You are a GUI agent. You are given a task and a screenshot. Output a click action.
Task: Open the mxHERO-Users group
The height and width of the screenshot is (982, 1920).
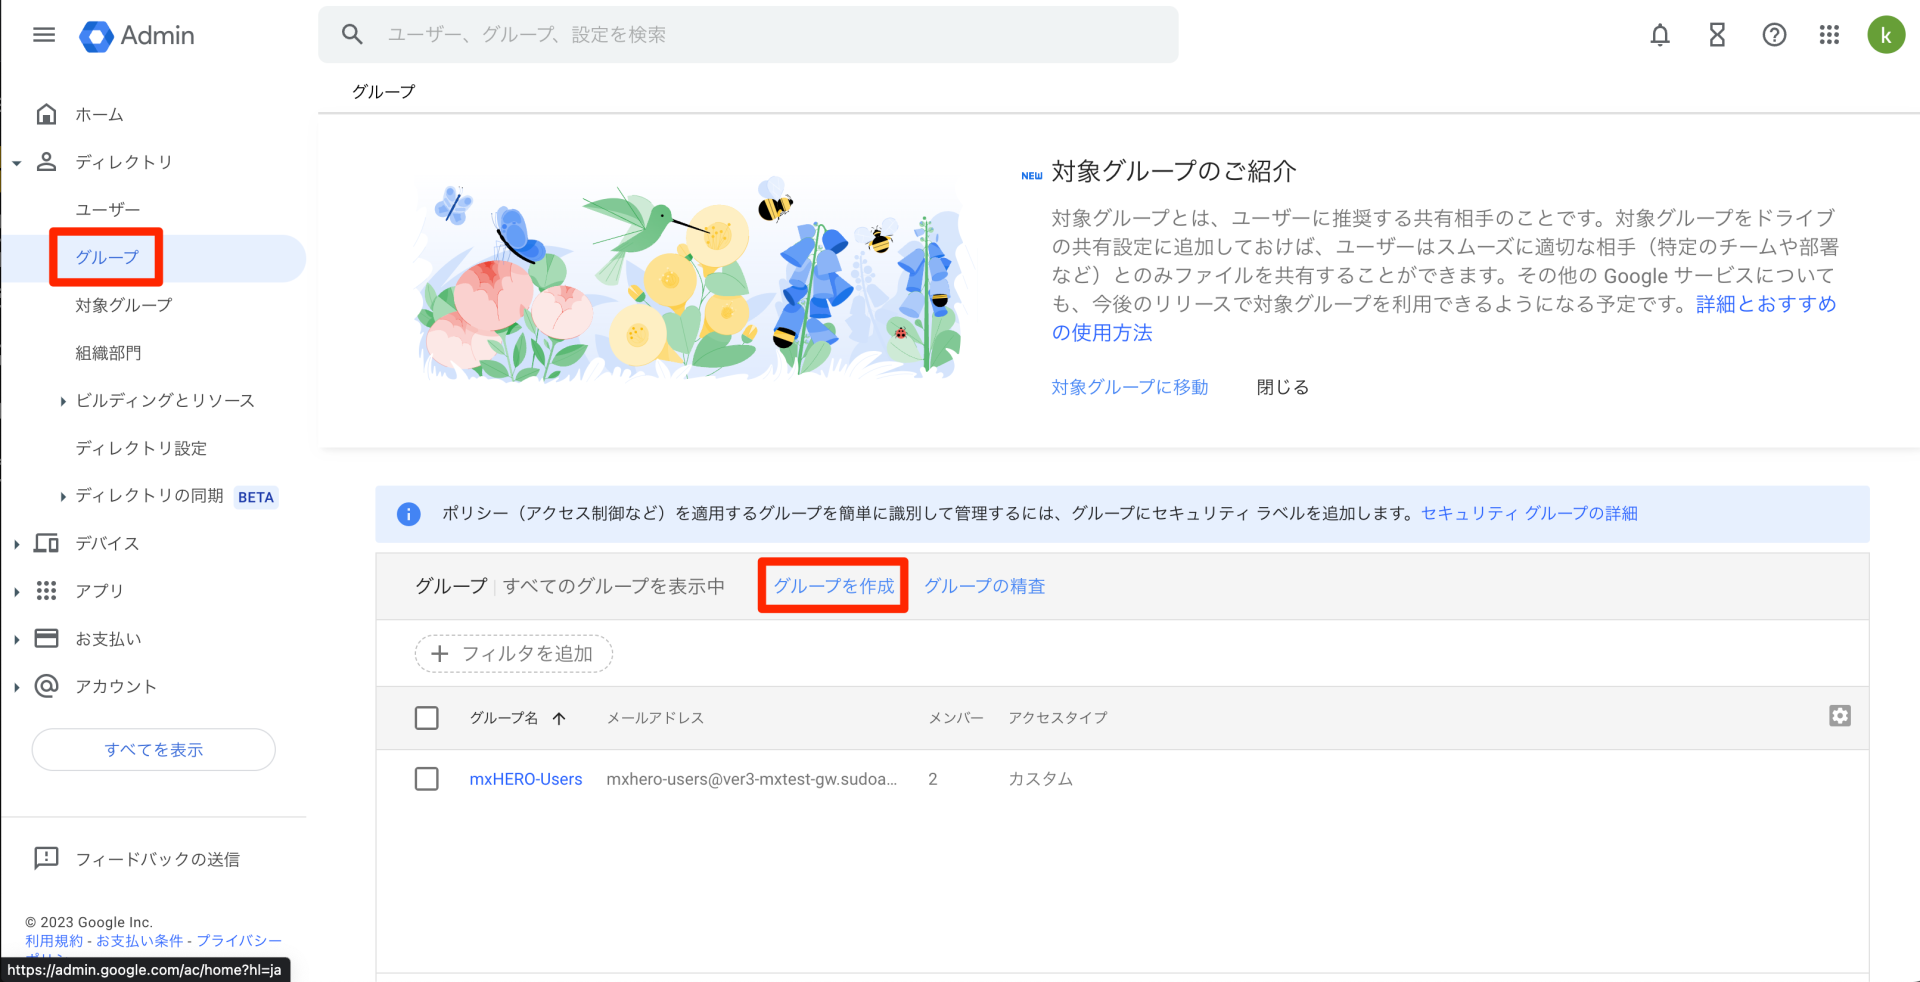[x=525, y=778]
